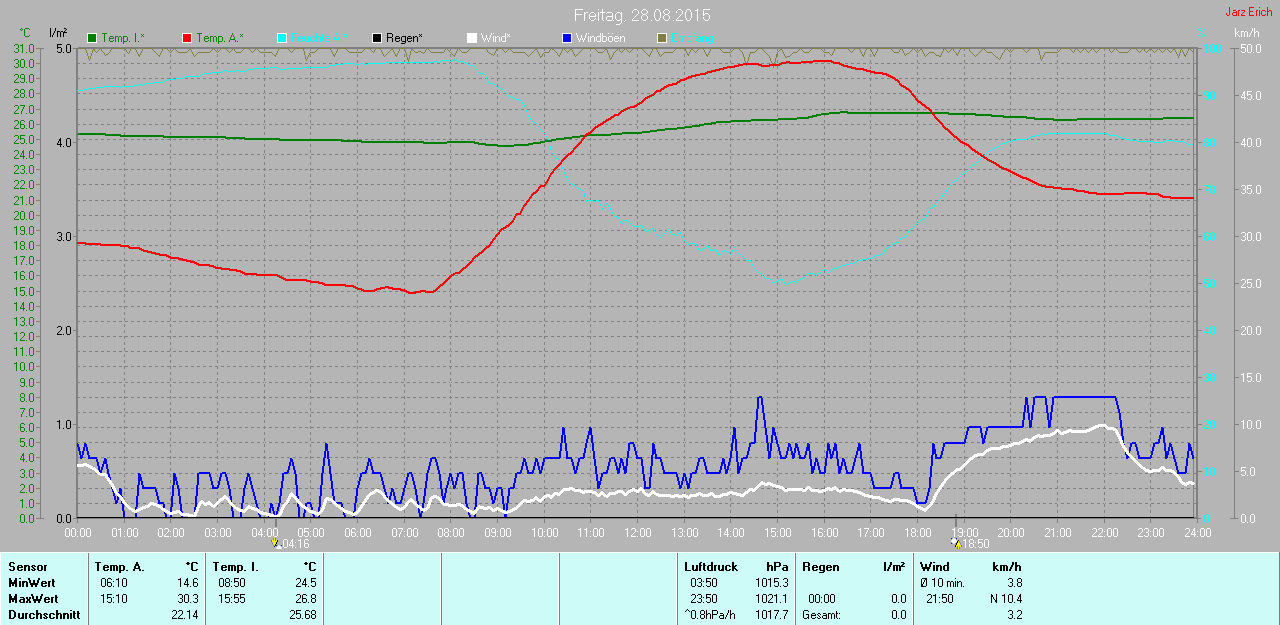
Task: Click the Durchschnitt row label
Action: click(44, 615)
